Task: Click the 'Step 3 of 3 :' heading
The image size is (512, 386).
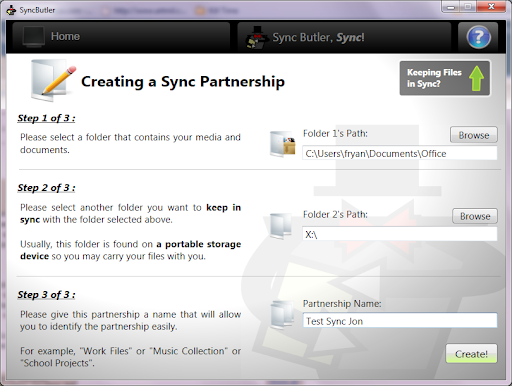Action: 46,295
